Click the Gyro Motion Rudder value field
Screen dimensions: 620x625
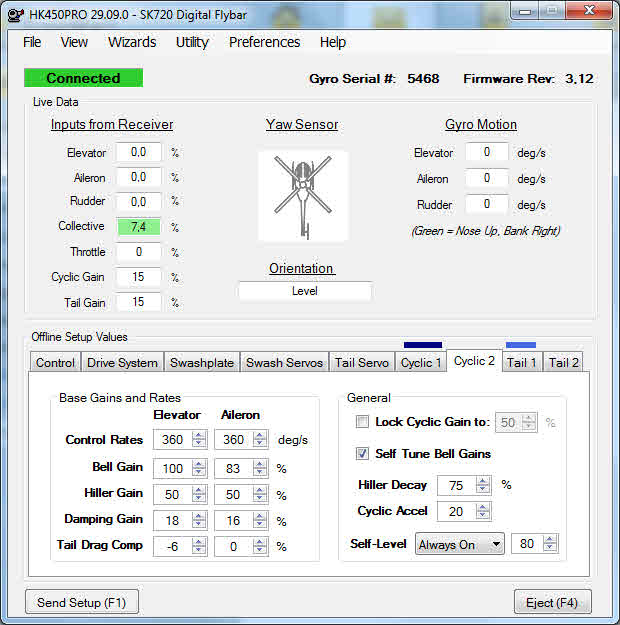tap(487, 204)
